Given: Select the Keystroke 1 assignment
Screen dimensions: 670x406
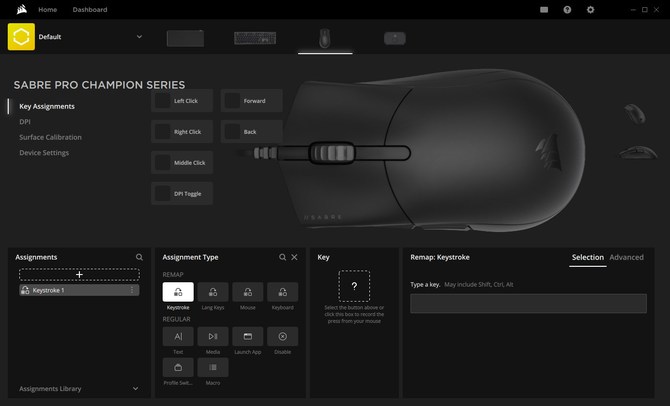Looking at the screenshot, I should coord(79,290).
